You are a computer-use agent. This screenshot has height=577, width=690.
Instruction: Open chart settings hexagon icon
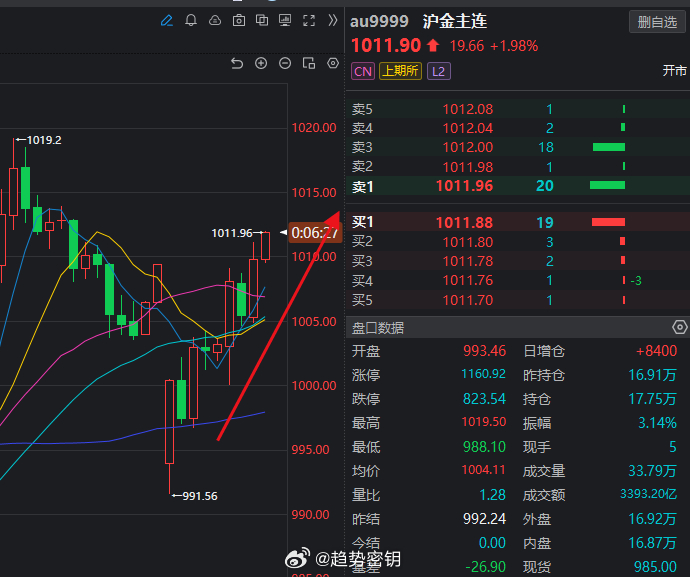pyautogui.click(x=333, y=63)
